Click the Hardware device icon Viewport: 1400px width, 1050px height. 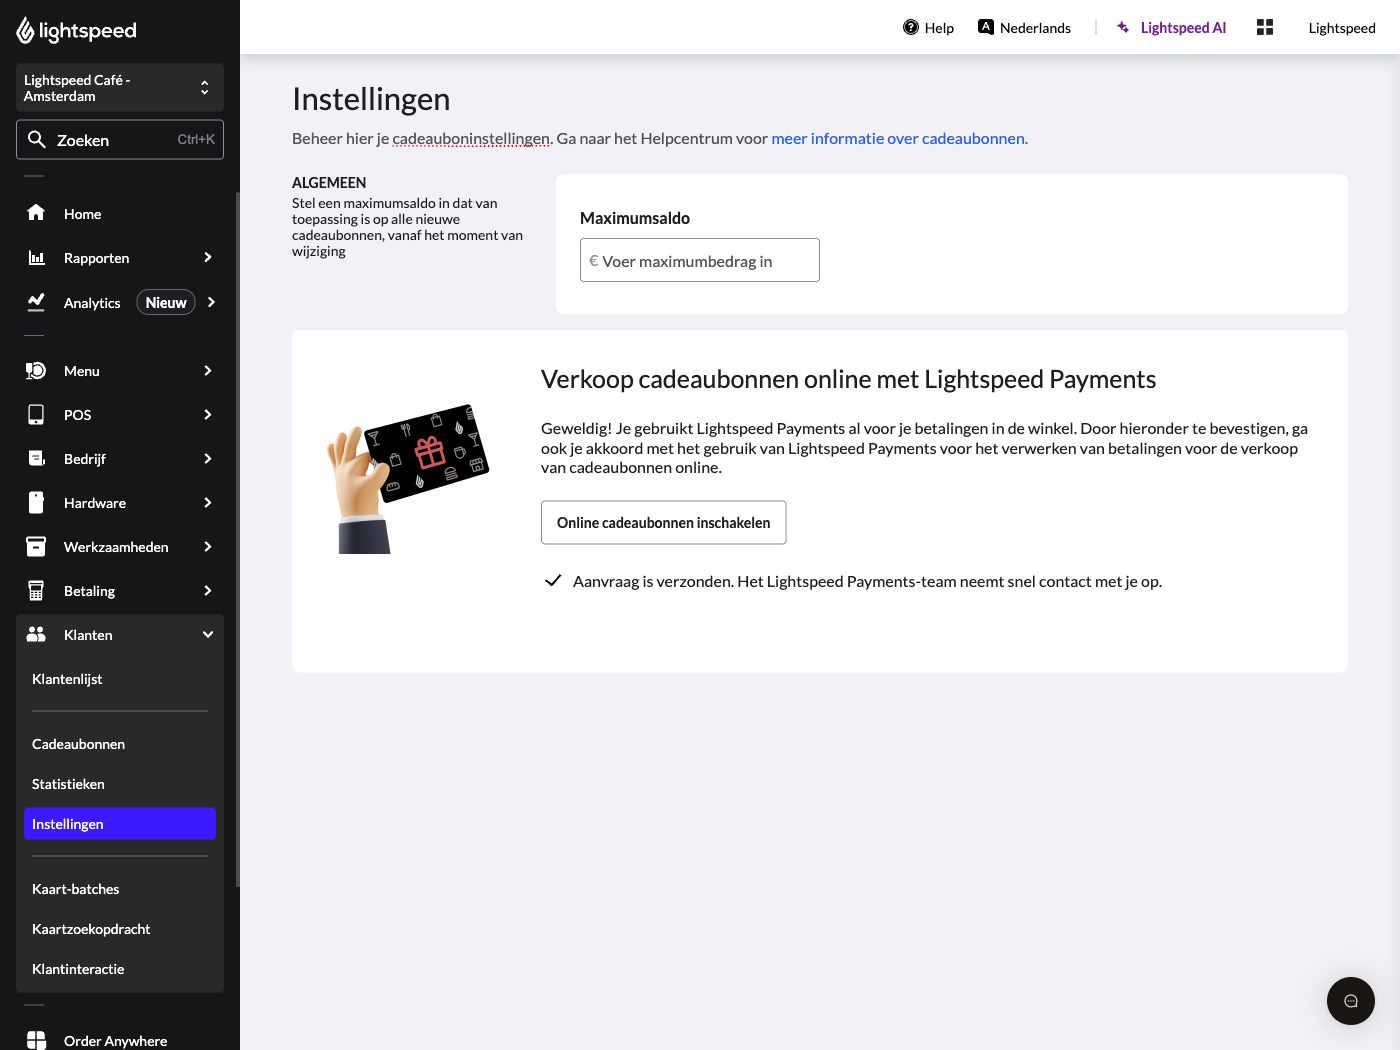[x=36, y=503]
